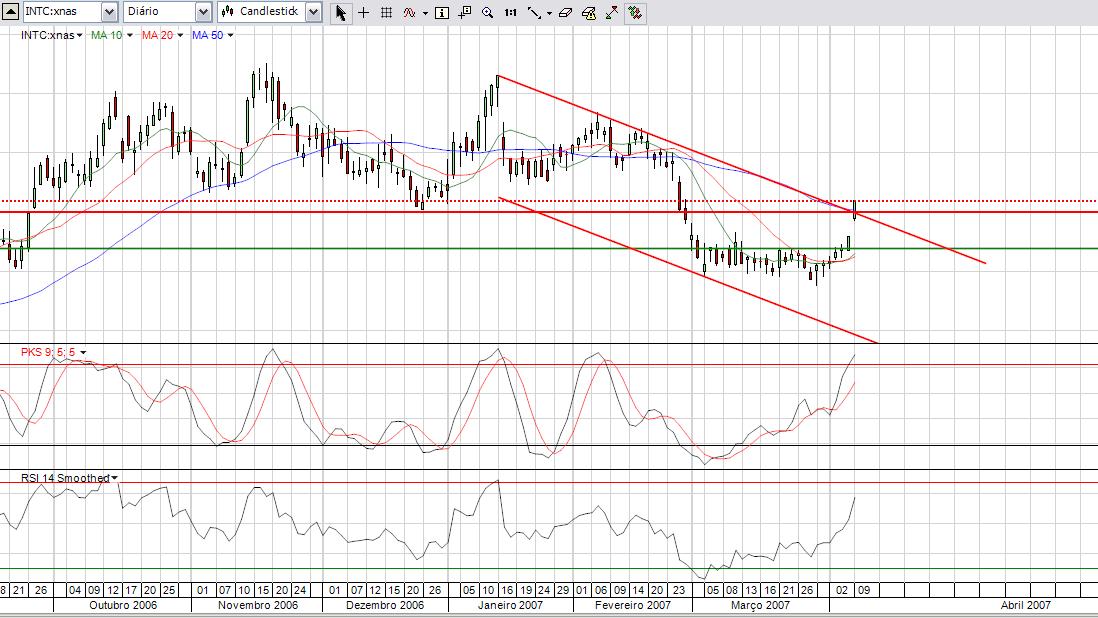This screenshot has width=1098, height=618.
Task: Open the MA 10 indicator menu
Action: 111,35
